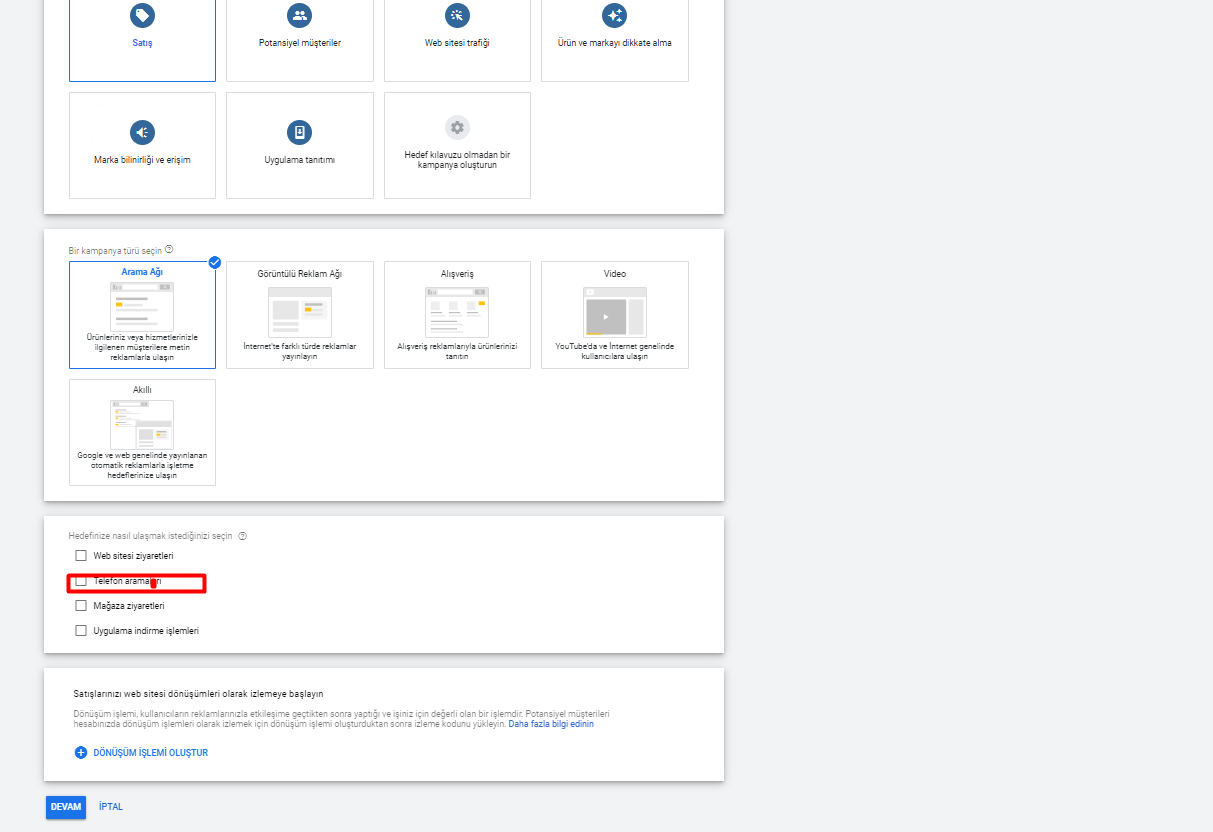Pick the Web sitesi trafiği cursor icon
Screen dimensions: 1213x832
click(457, 15)
